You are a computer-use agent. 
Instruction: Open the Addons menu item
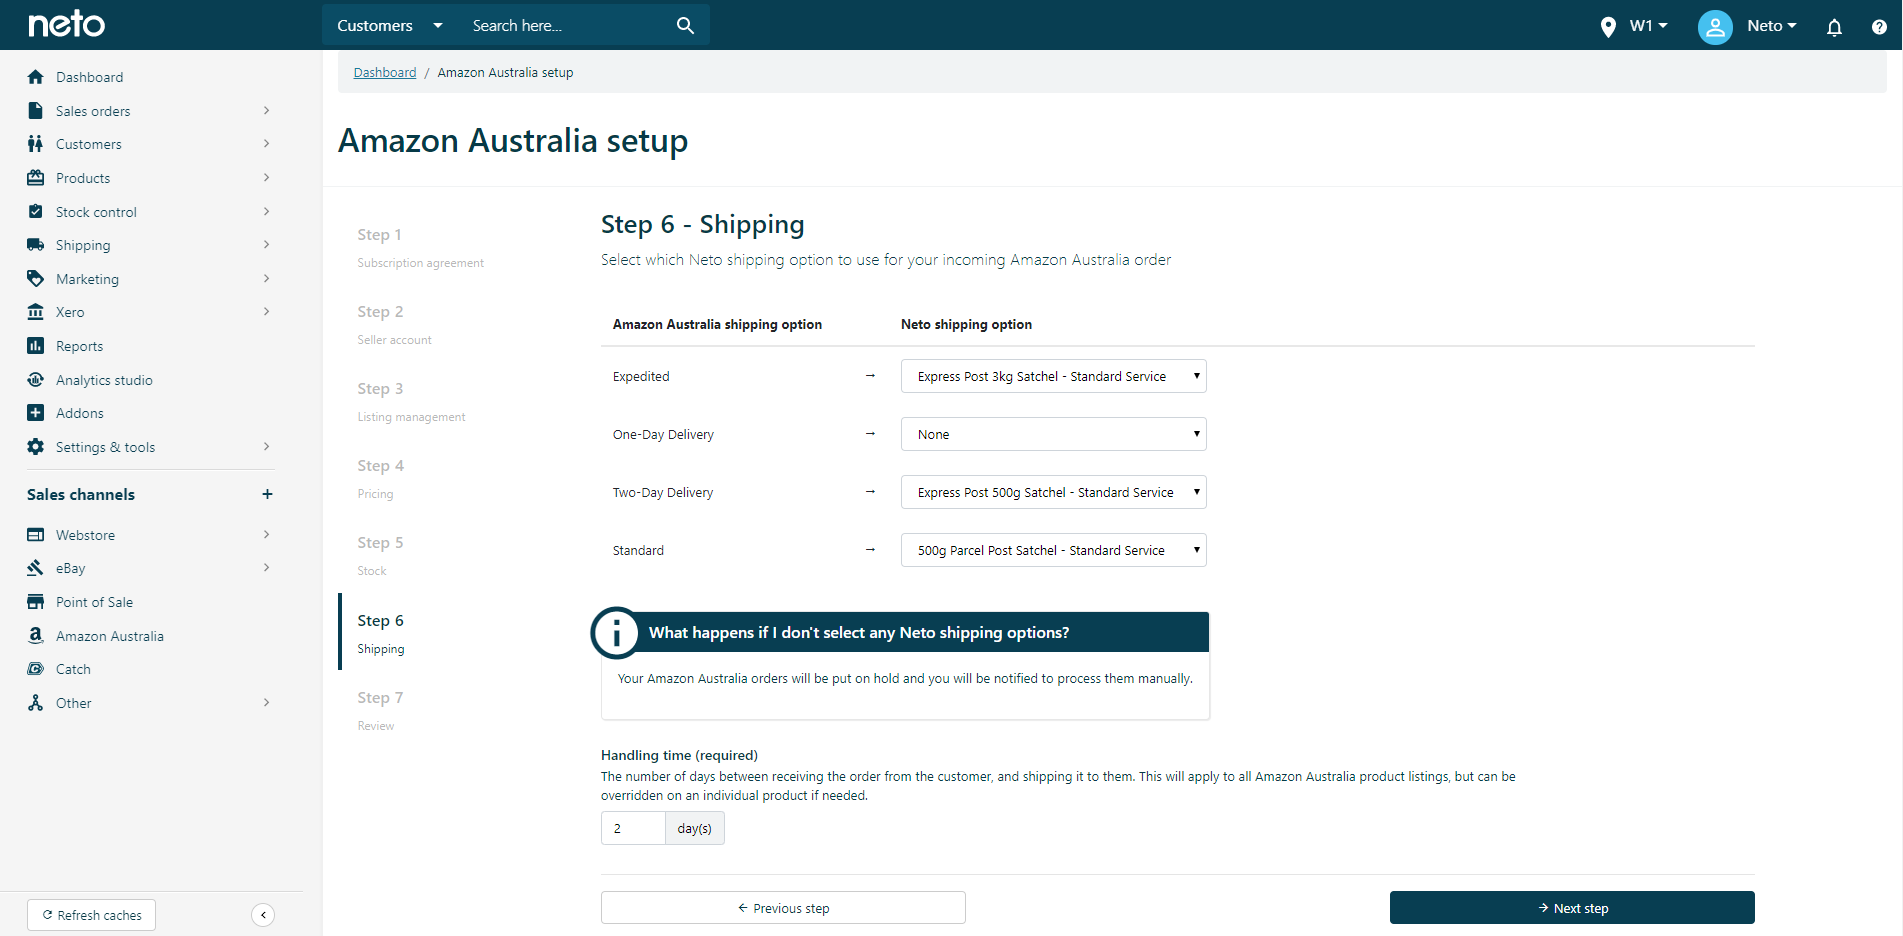click(x=80, y=413)
